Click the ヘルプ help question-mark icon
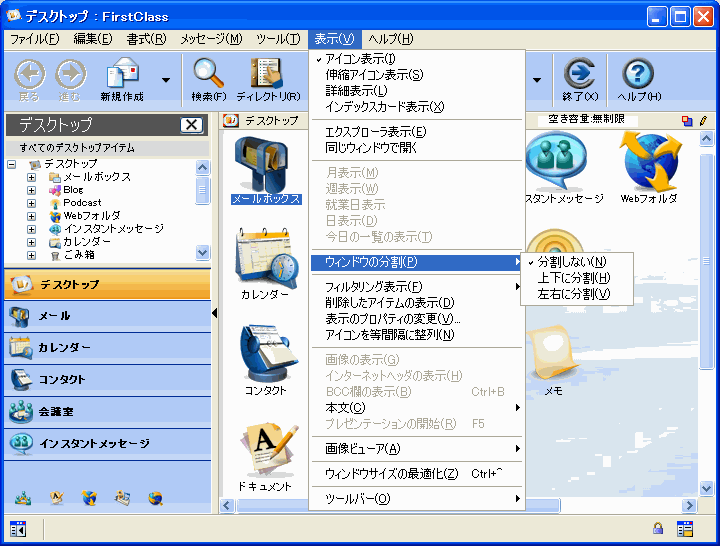This screenshot has height=546, width=720. (638, 73)
